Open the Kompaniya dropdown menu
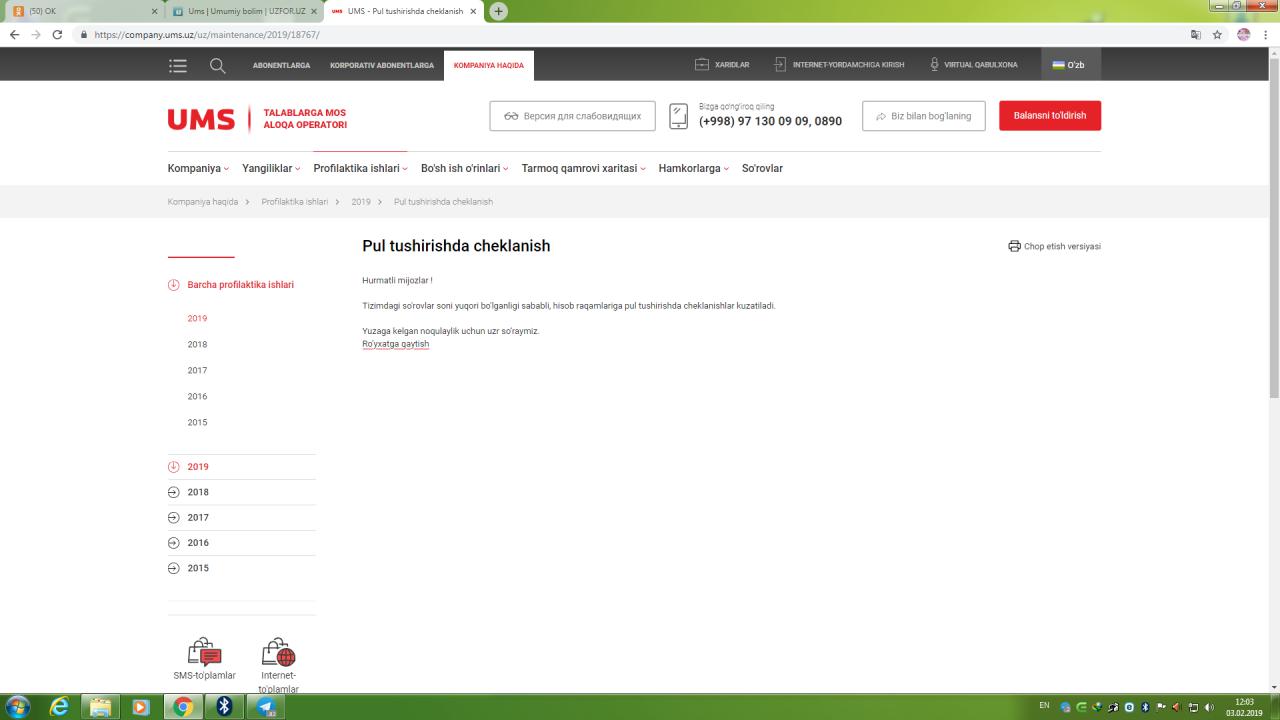The width and height of the screenshot is (1280, 720). coord(198,168)
